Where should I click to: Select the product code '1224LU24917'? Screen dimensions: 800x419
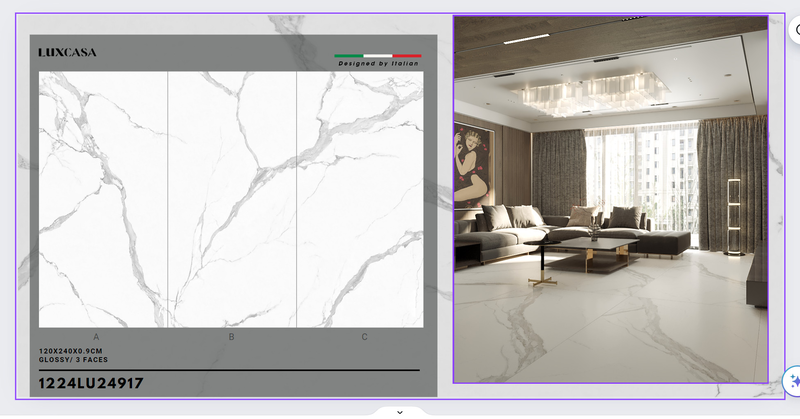pos(91,383)
